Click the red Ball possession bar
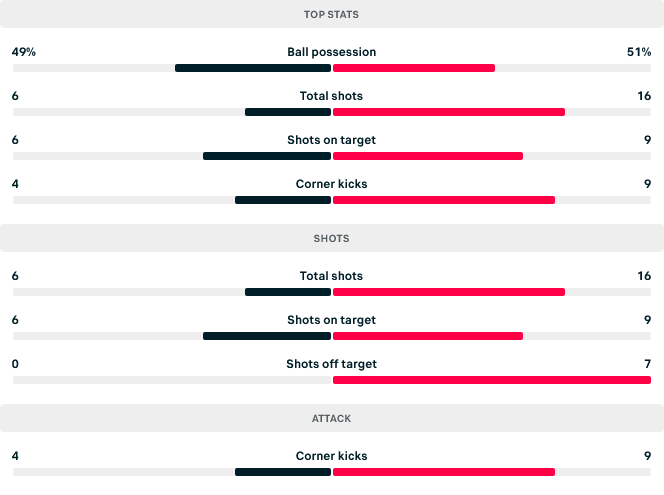The height and width of the screenshot is (495, 664). click(414, 68)
